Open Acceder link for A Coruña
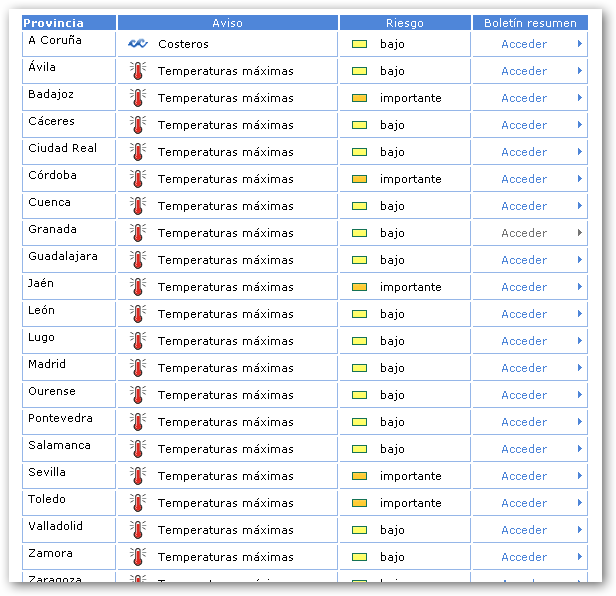 point(524,44)
